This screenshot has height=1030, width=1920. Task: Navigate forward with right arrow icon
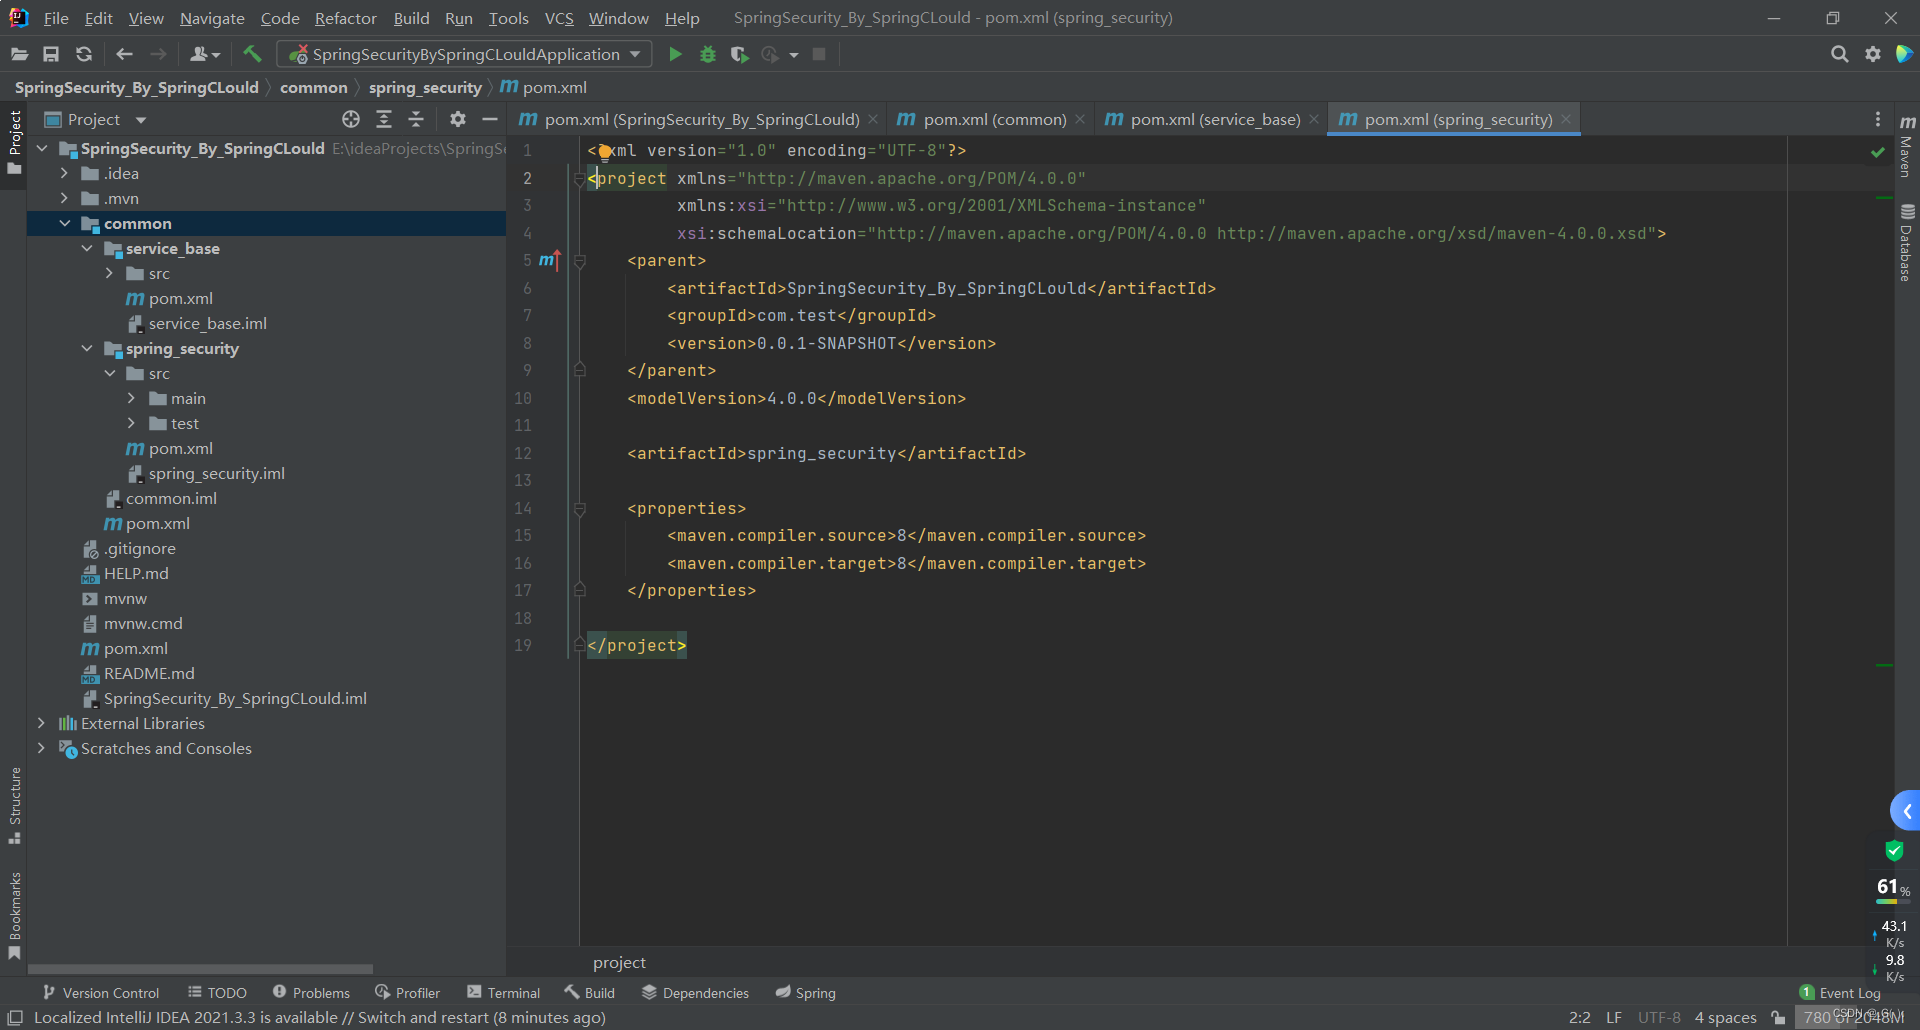click(158, 54)
